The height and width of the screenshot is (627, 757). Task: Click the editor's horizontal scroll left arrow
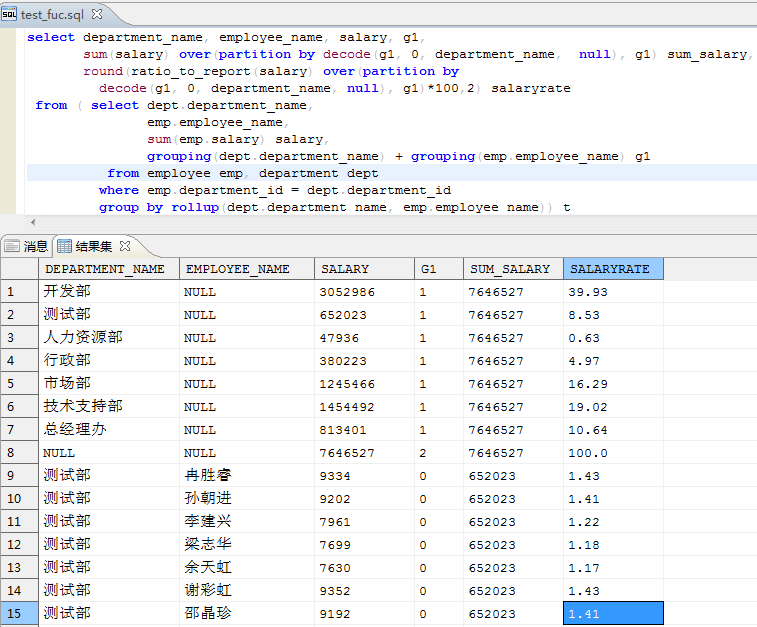(33, 222)
